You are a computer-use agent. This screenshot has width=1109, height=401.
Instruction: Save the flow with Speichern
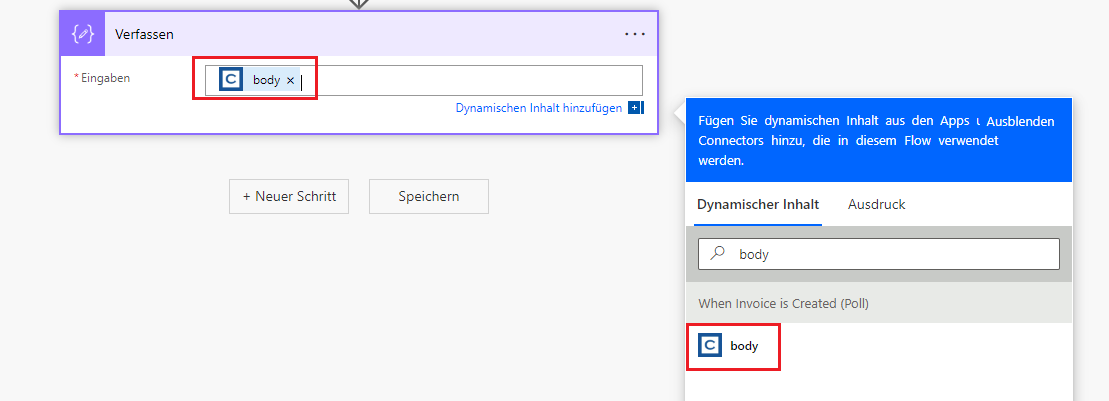coord(429,197)
